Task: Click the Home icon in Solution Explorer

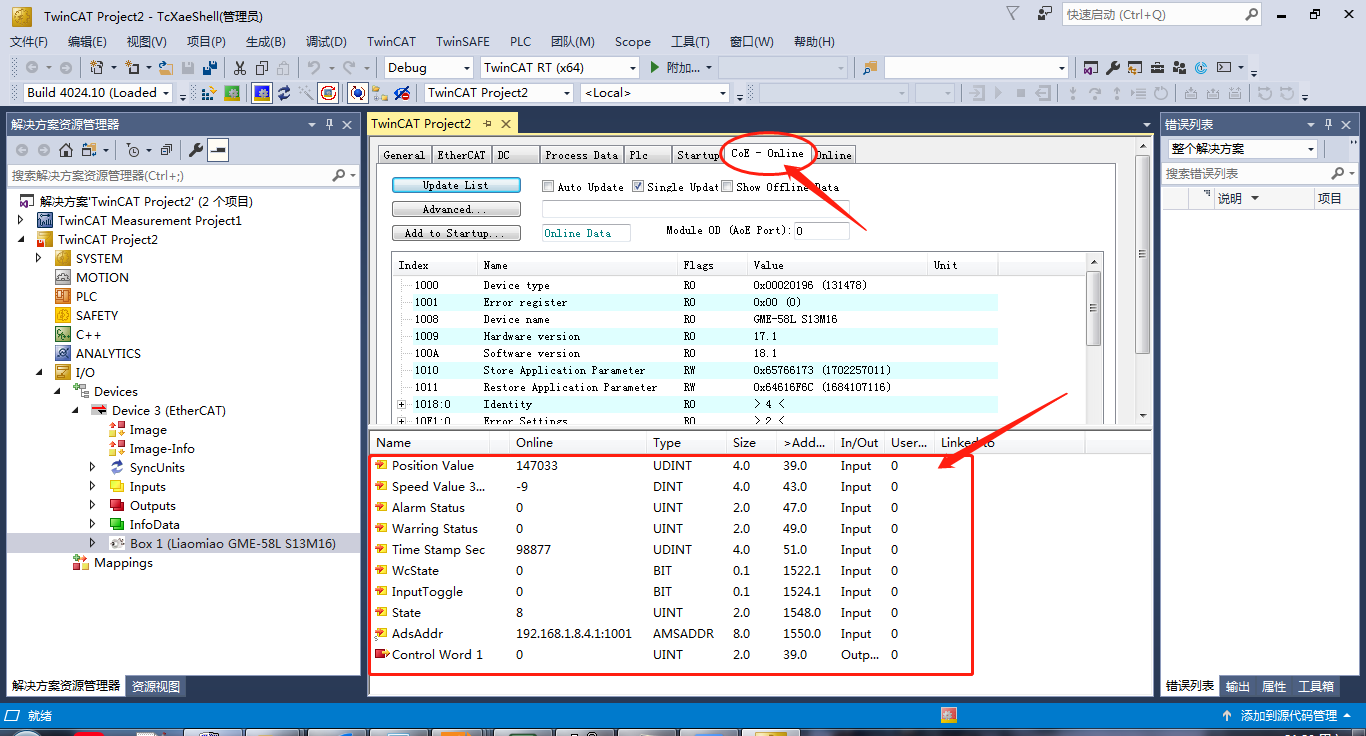Action: point(66,150)
